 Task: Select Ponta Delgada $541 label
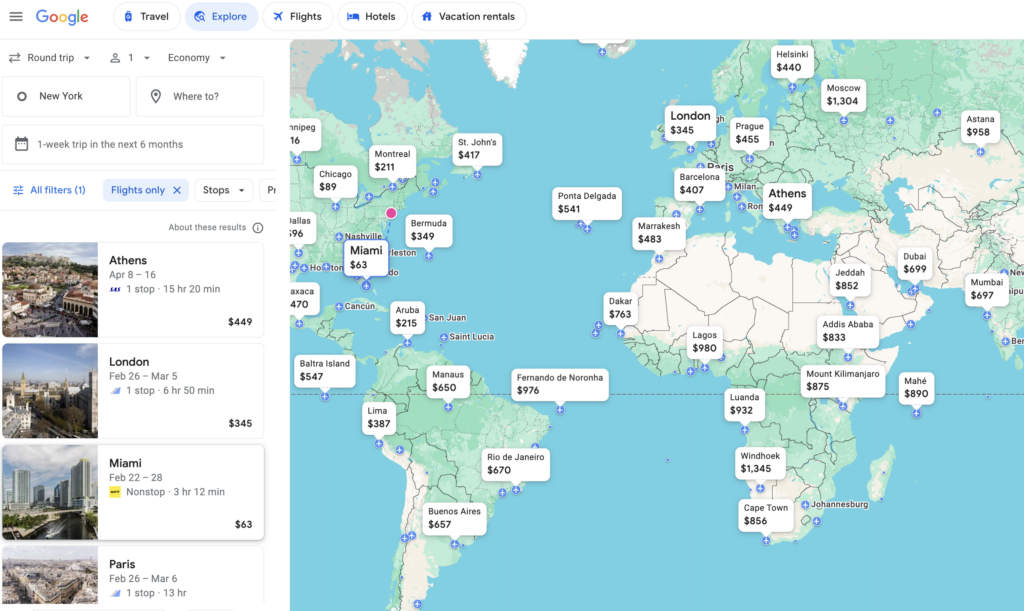(x=586, y=203)
